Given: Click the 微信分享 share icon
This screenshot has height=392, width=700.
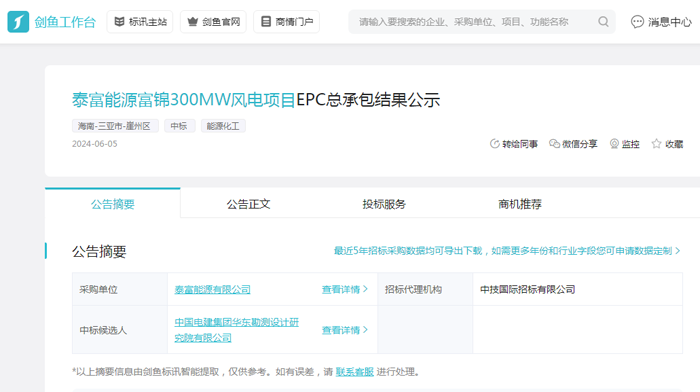Looking at the screenshot, I should click(x=554, y=144).
